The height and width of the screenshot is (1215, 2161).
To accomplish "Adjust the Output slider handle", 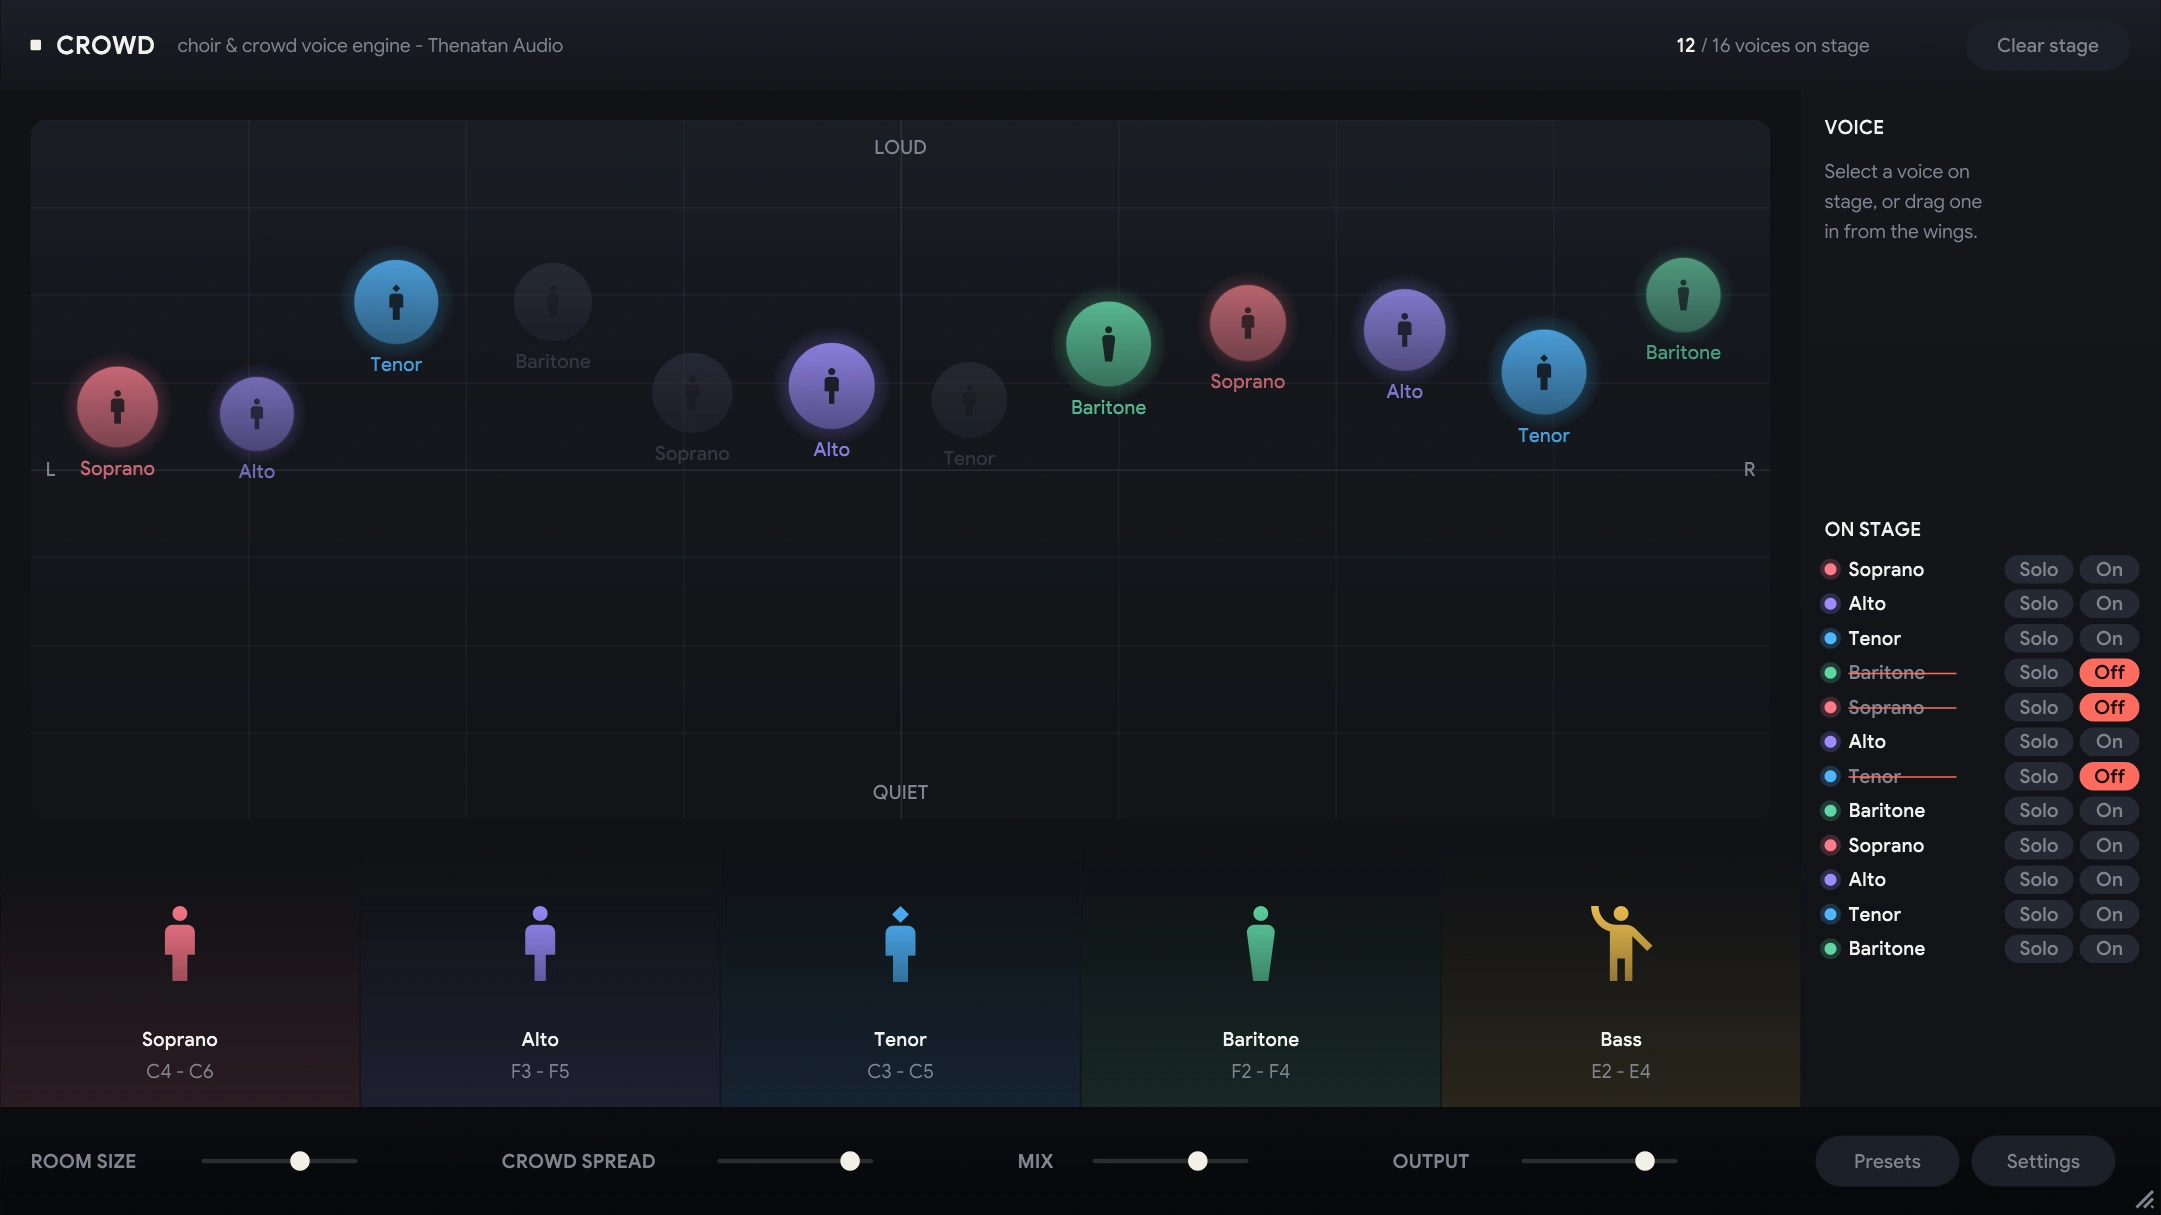I will point(1644,1161).
